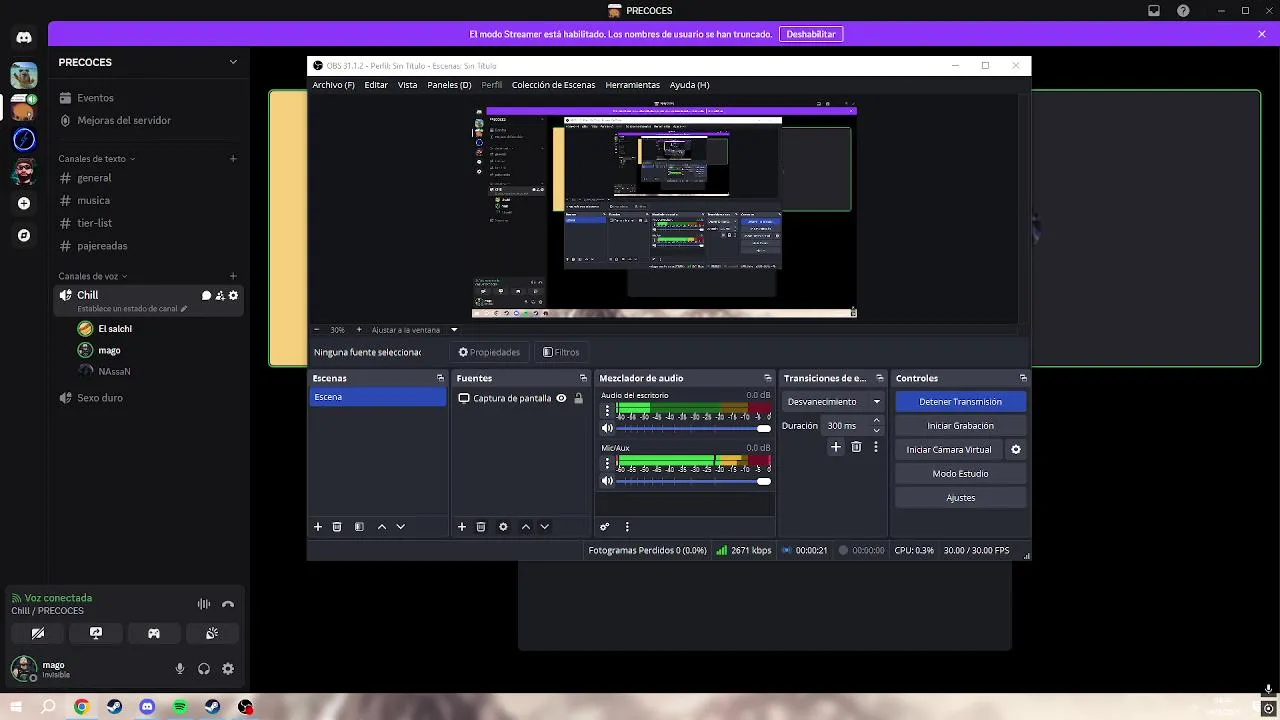Click Detener Transmisión button
Image resolution: width=1280 pixels, height=720 pixels.
[960, 402]
